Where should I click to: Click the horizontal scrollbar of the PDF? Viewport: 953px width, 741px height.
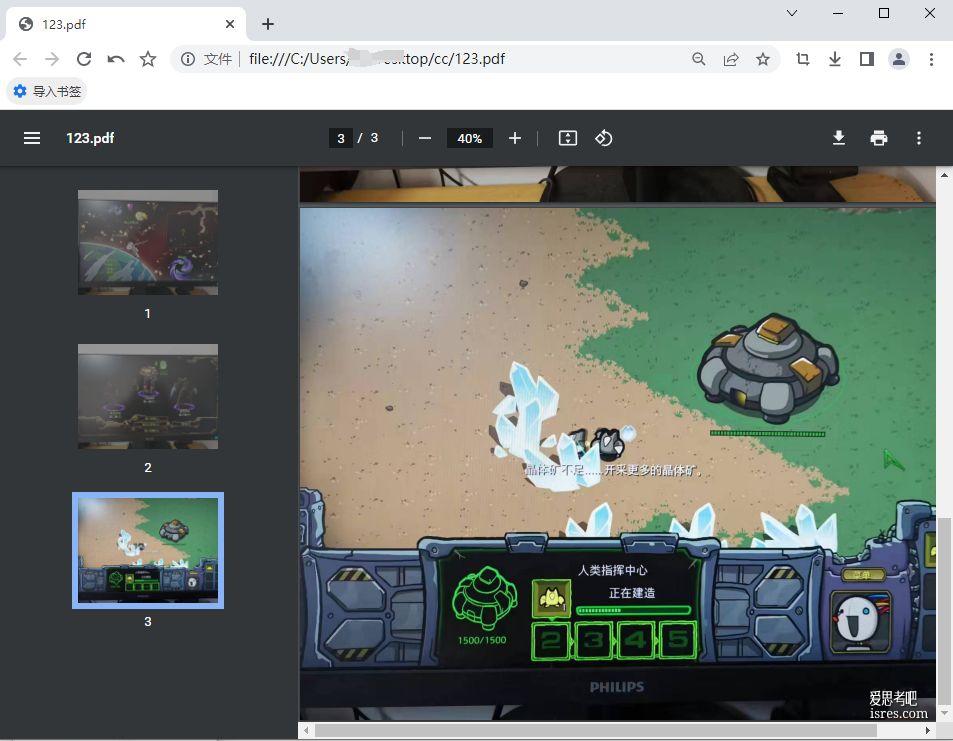(x=596, y=730)
